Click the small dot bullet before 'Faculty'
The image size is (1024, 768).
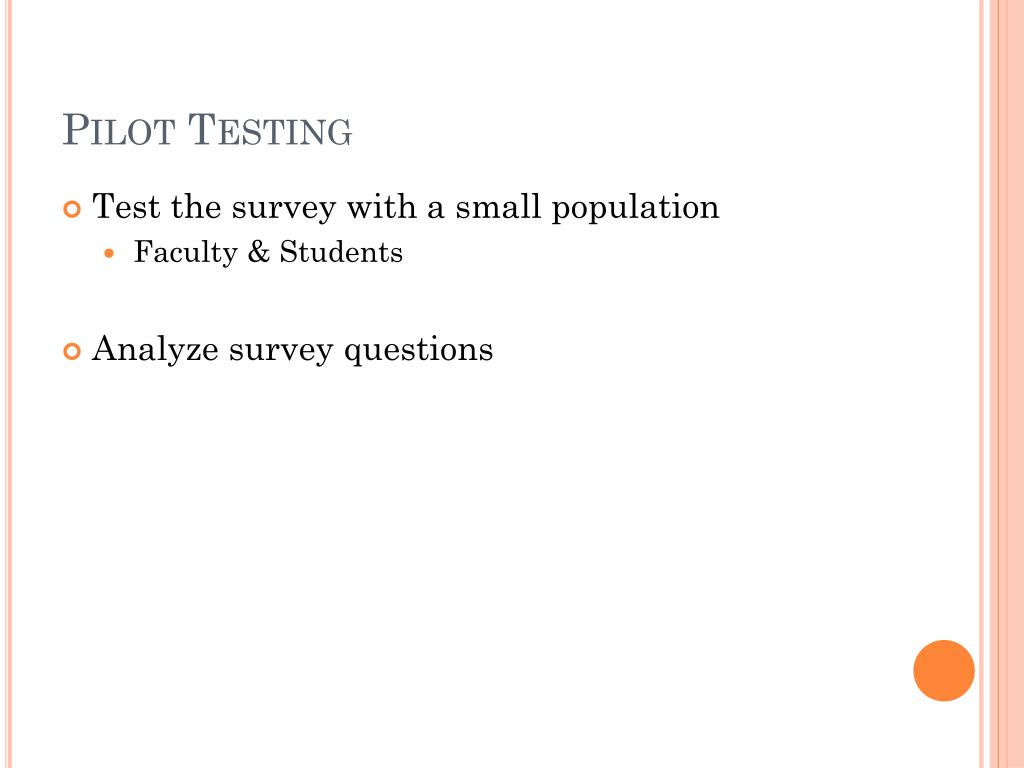109,253
